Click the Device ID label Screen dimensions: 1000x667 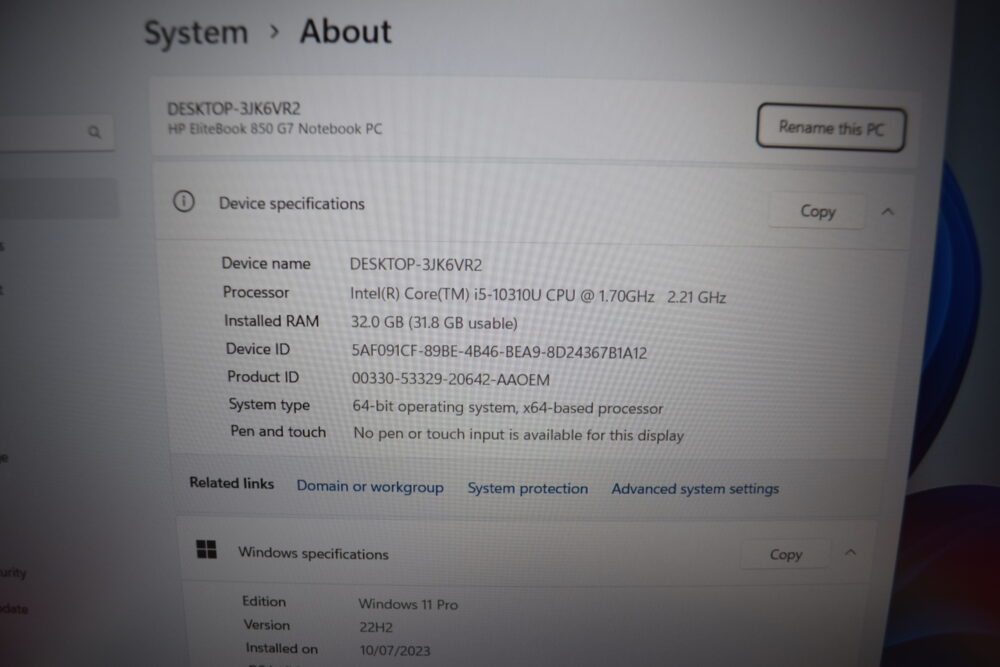[x=258, y=349]
